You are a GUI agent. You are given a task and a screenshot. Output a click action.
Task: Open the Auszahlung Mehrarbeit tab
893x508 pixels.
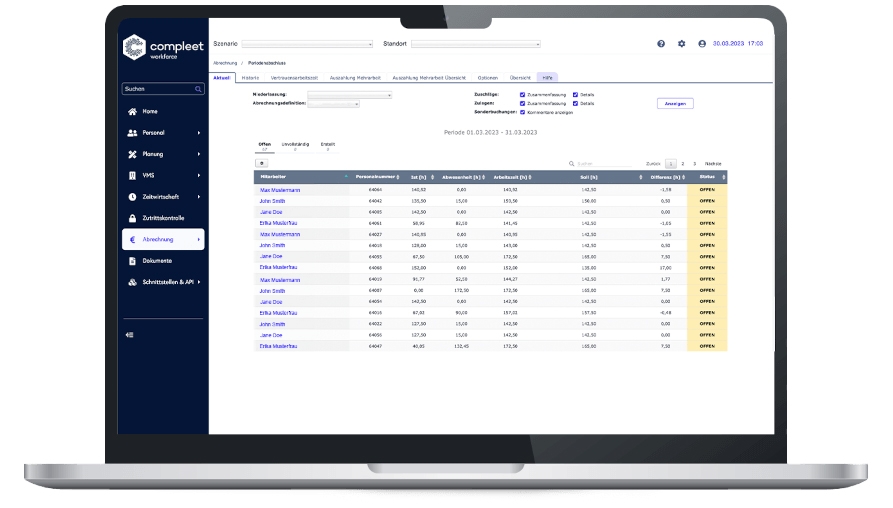(x=355, y=78)
